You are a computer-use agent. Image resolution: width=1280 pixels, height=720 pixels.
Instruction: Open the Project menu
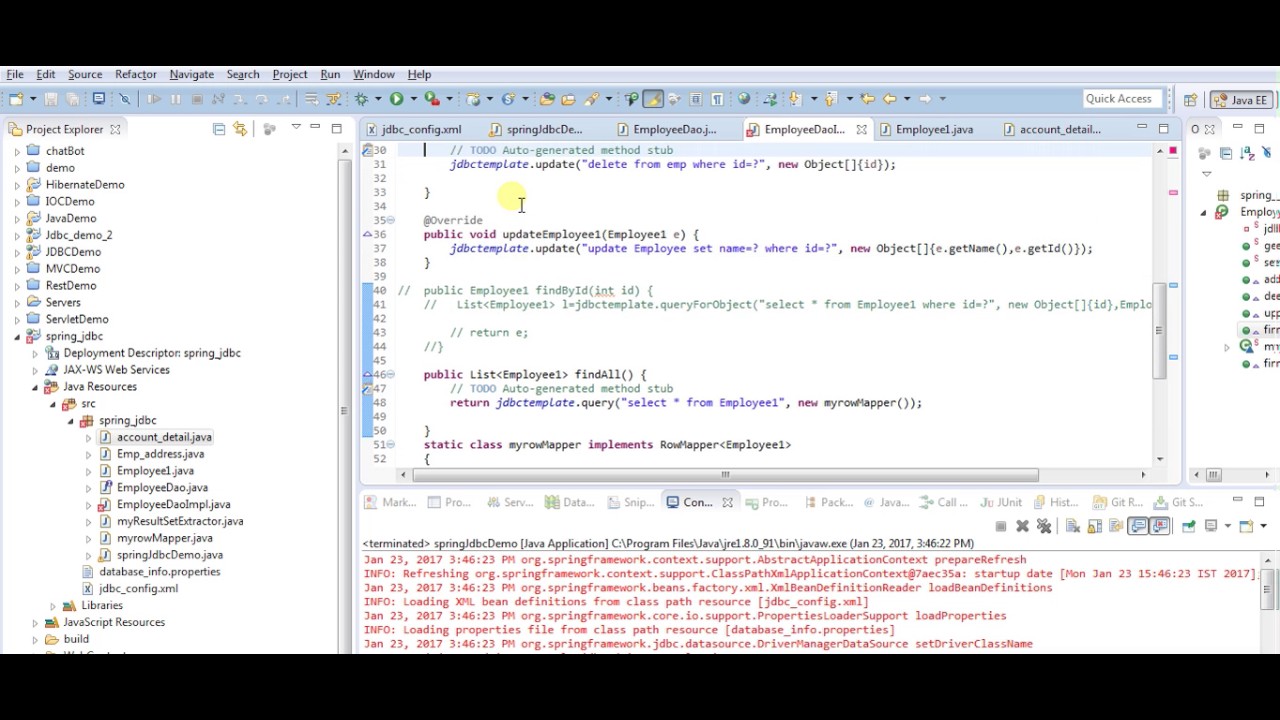pyautogui.click(x=290, y=74)
